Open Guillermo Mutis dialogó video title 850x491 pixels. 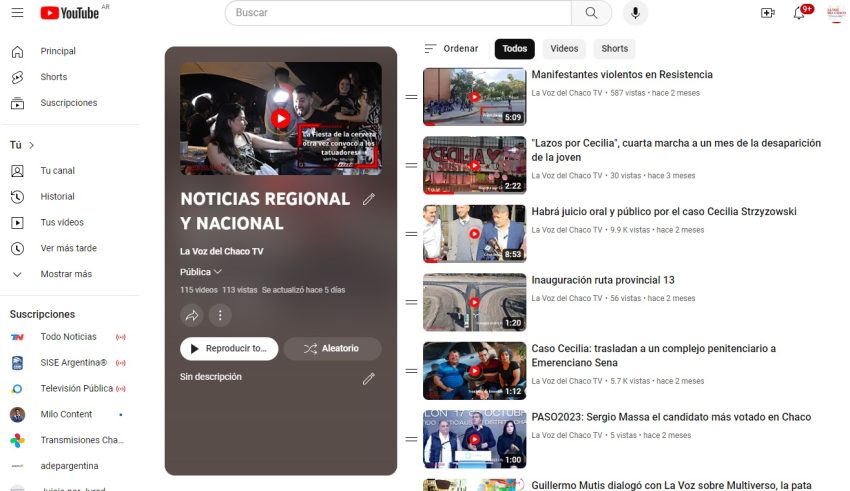click(x=671, y=486)
